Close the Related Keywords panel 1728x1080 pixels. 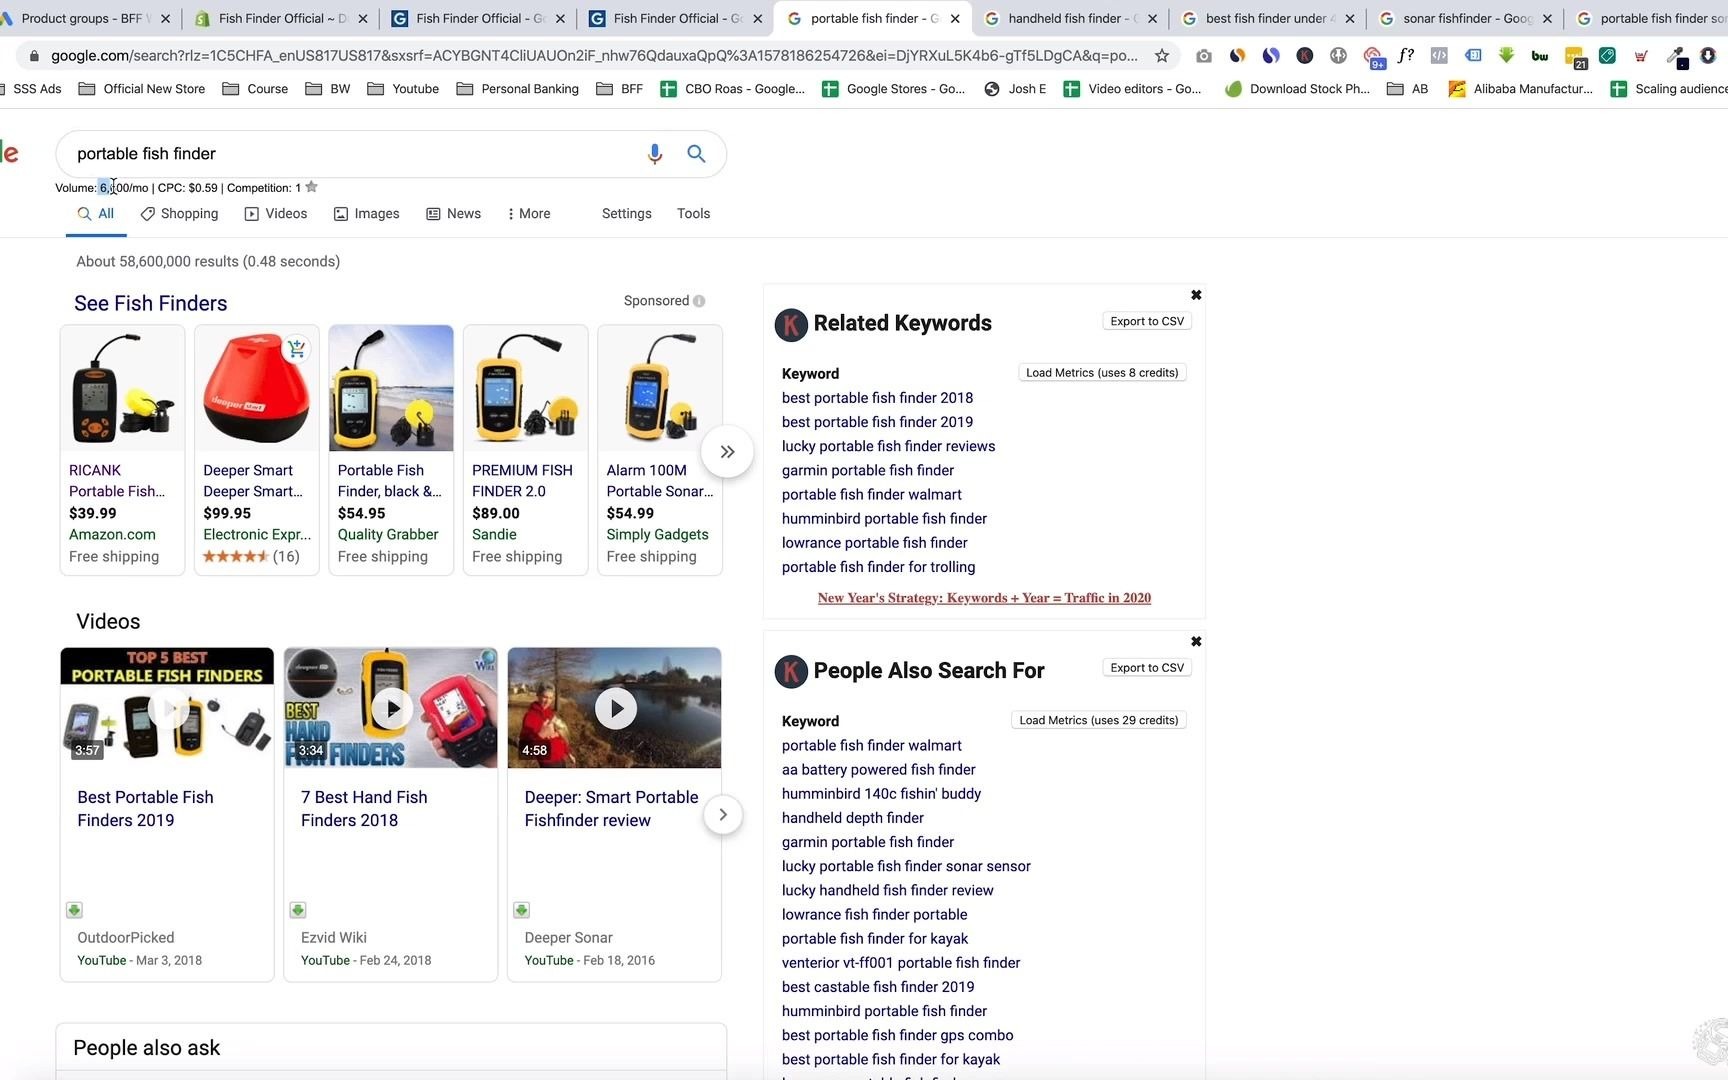click(x=1196, y=295)
